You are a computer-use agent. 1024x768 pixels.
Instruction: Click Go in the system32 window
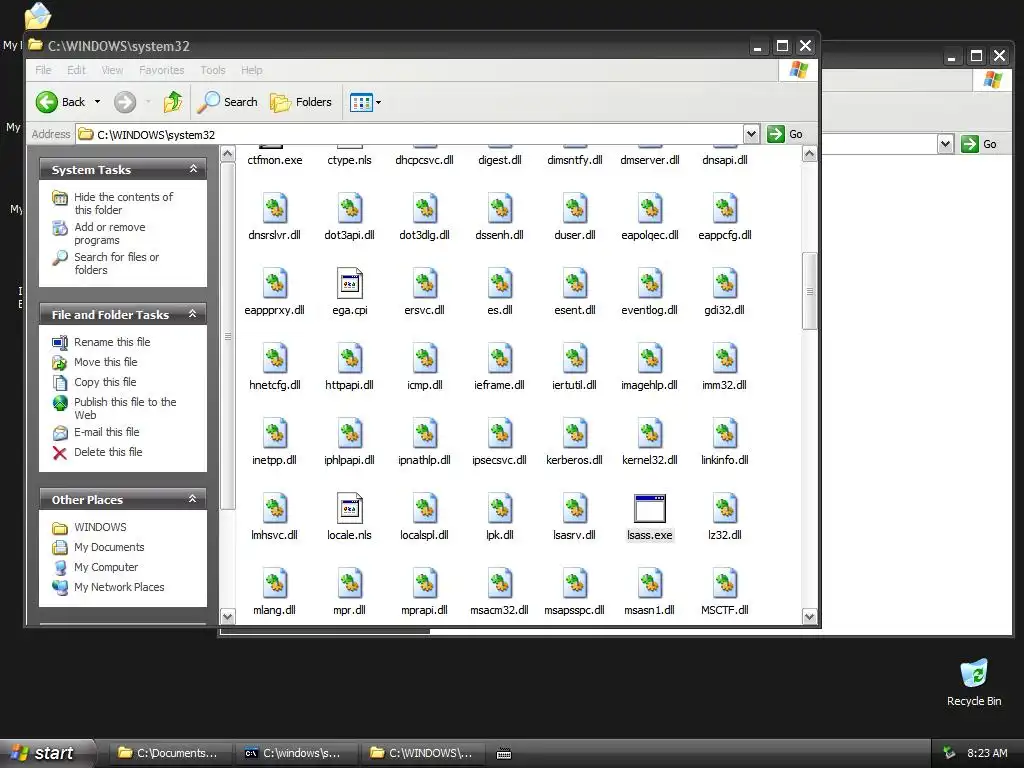[785, 134]
